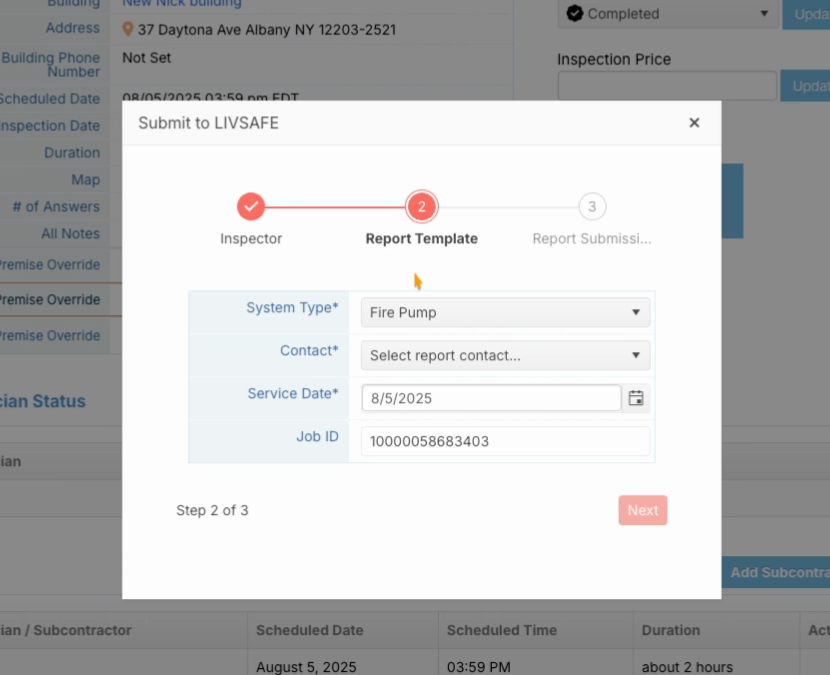
Task: Open the Select report contact dropdown
Action: coord(506,355)
